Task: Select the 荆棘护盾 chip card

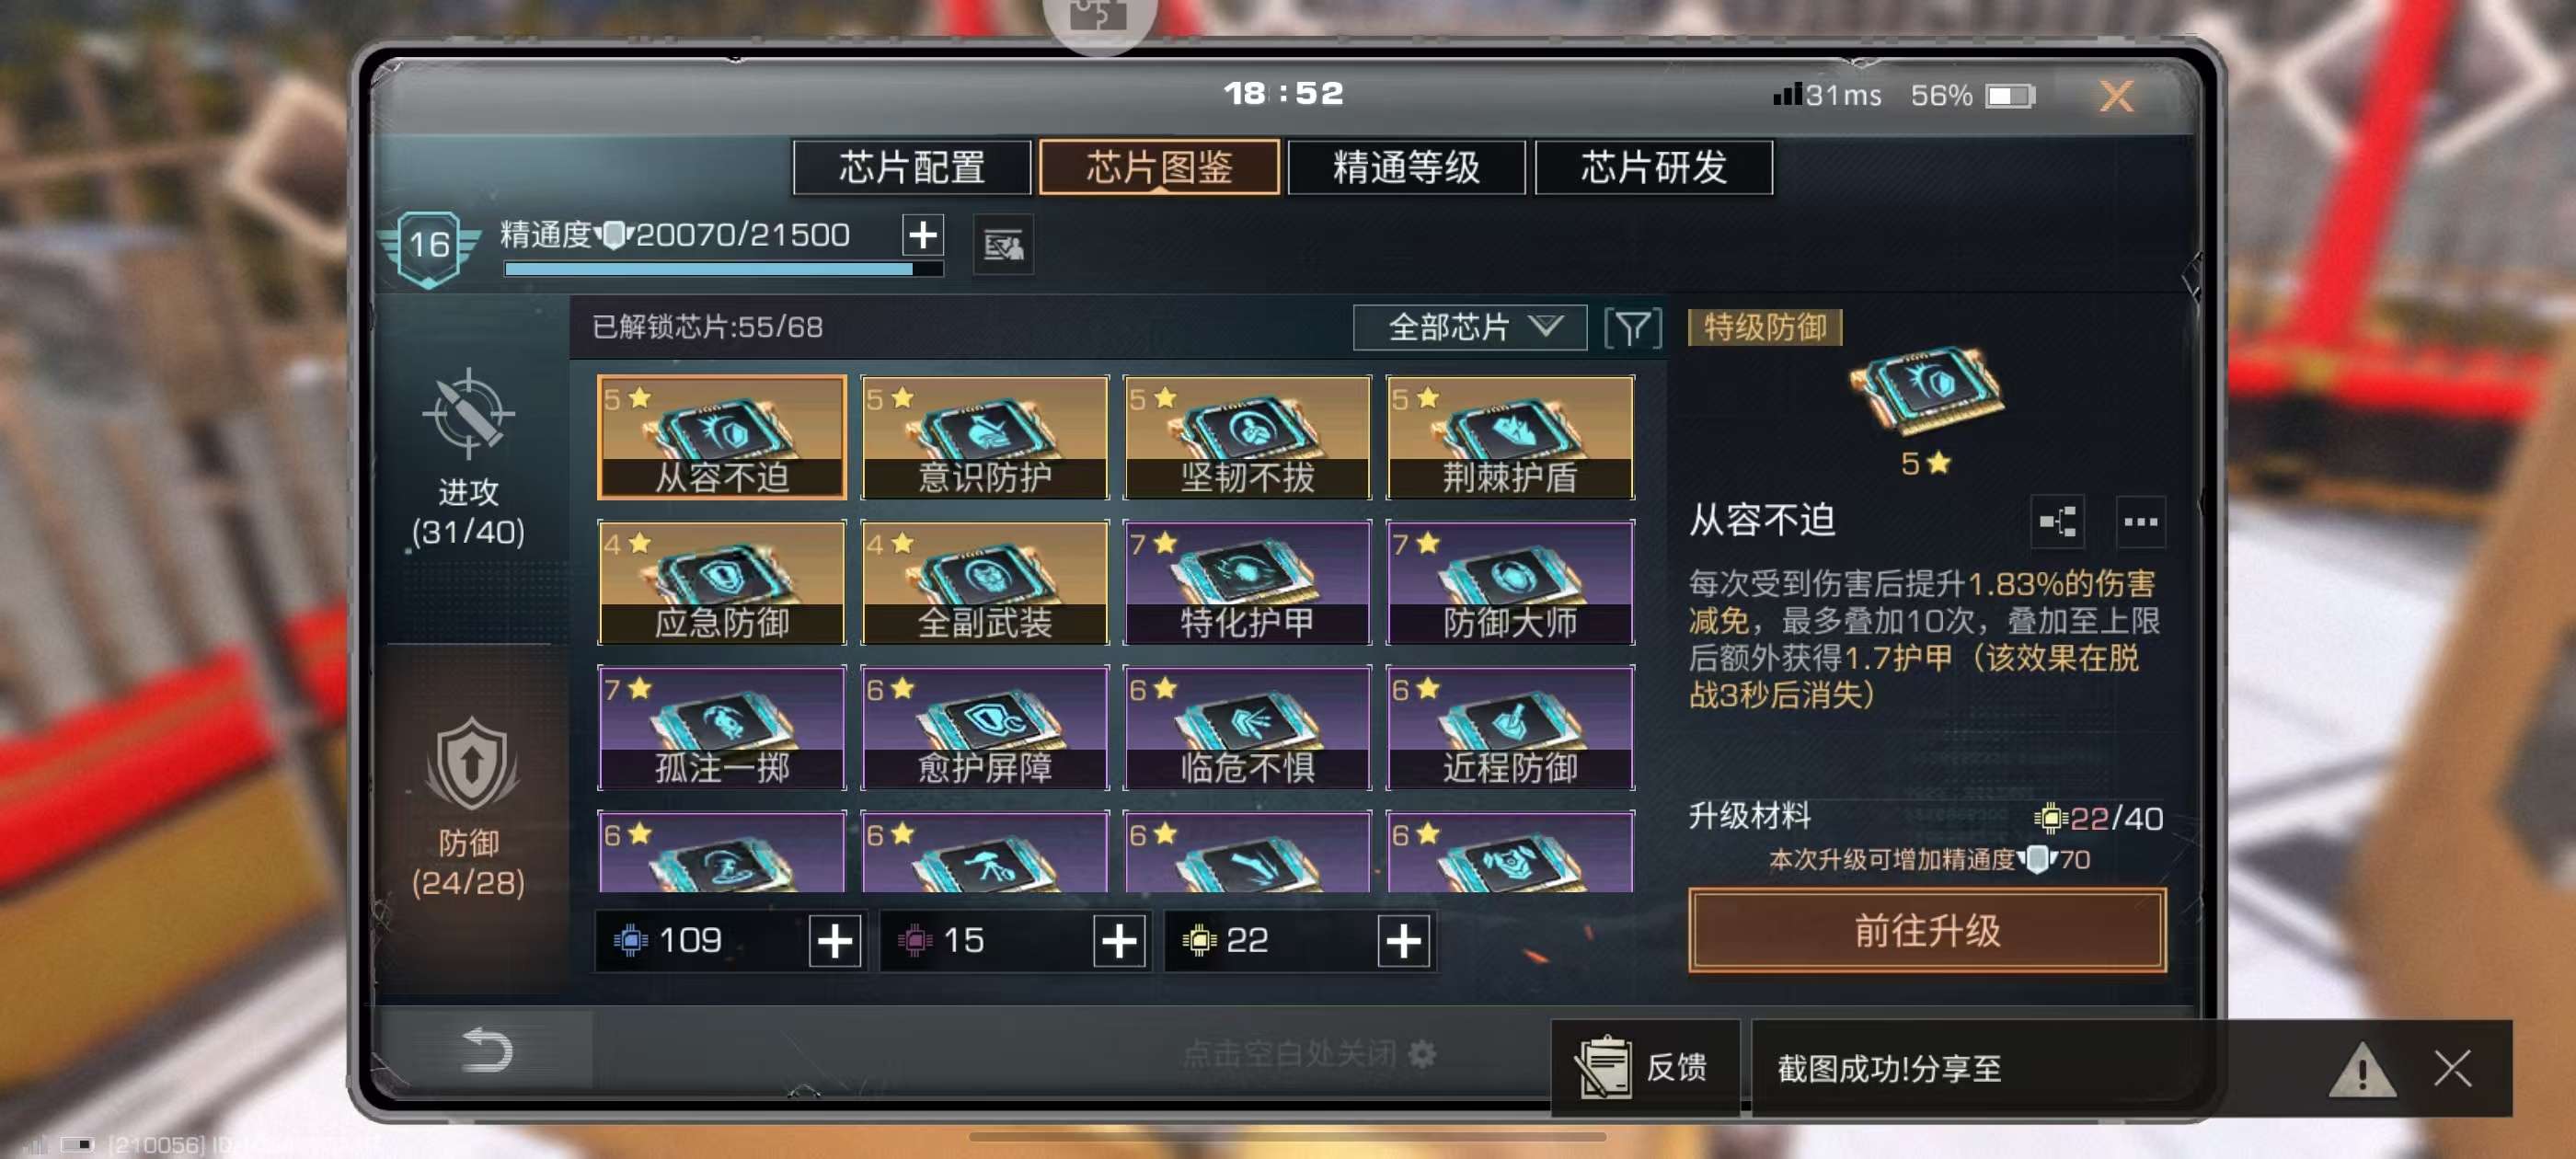Action: coord(1509,437)
